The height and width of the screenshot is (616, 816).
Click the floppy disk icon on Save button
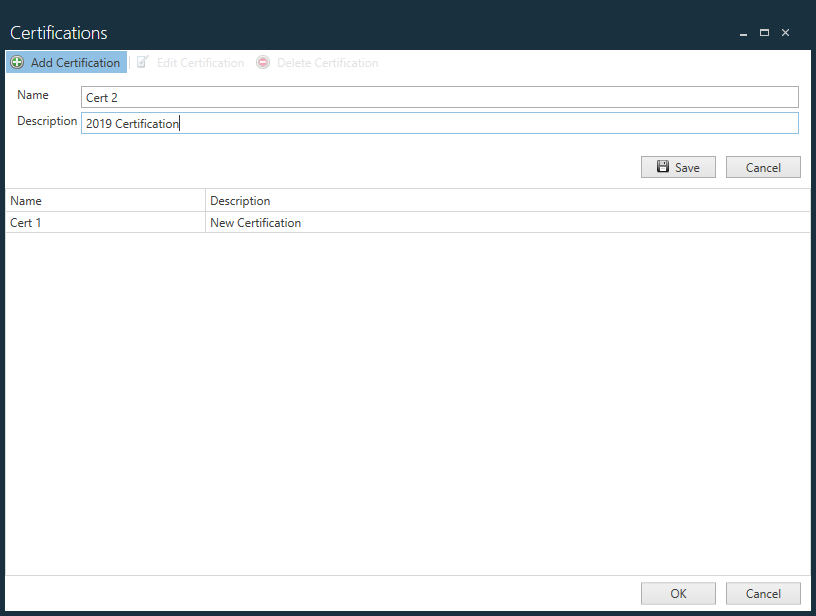(662, 166)
